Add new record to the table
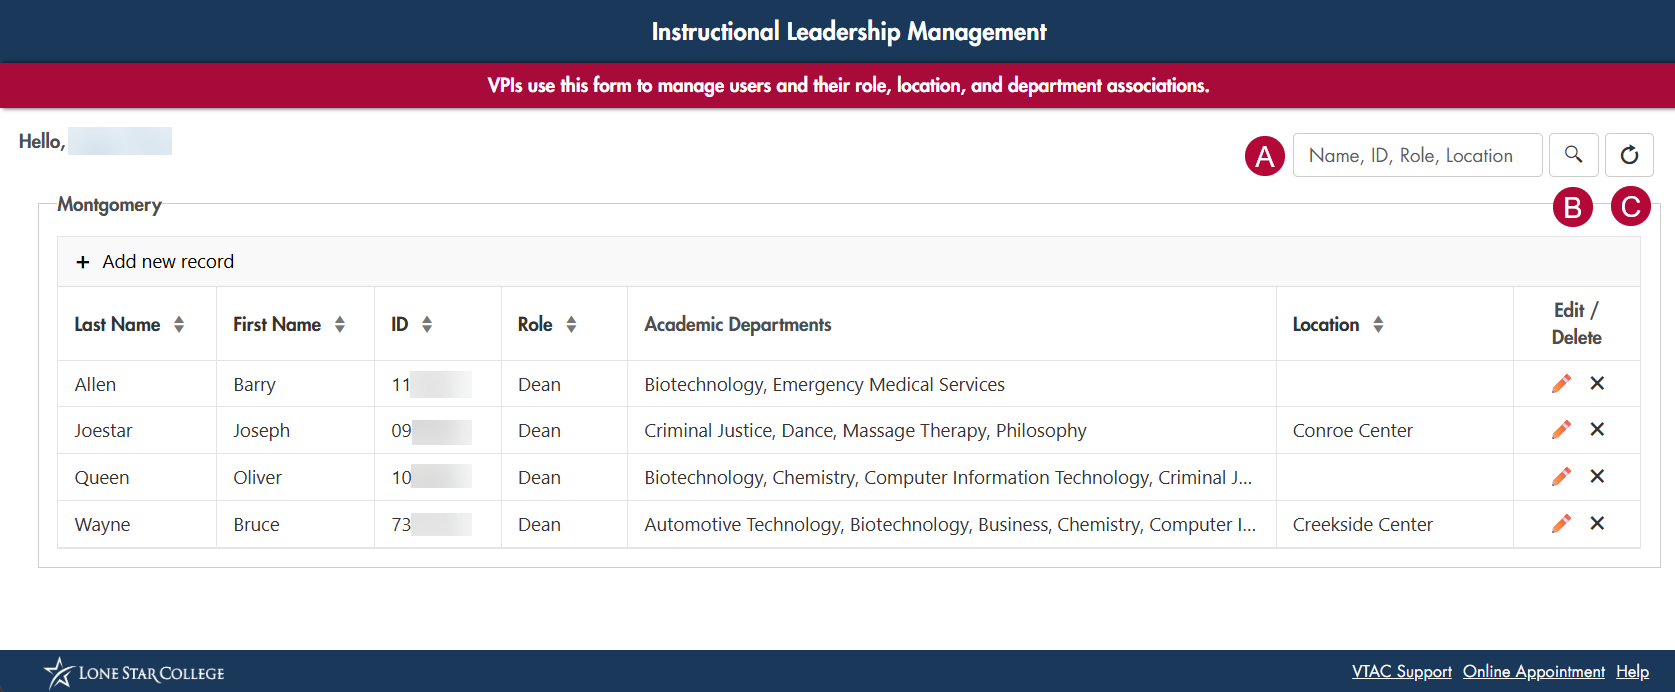The width and height of the screenshot is (1675, 692). point(156,262)
